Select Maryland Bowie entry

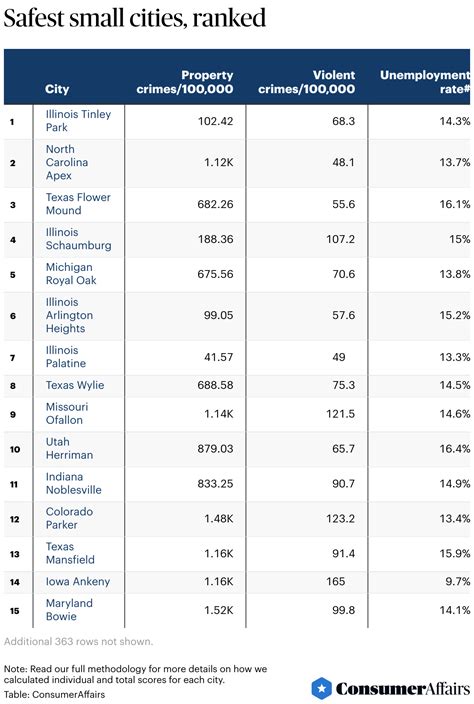click(69, 610)
